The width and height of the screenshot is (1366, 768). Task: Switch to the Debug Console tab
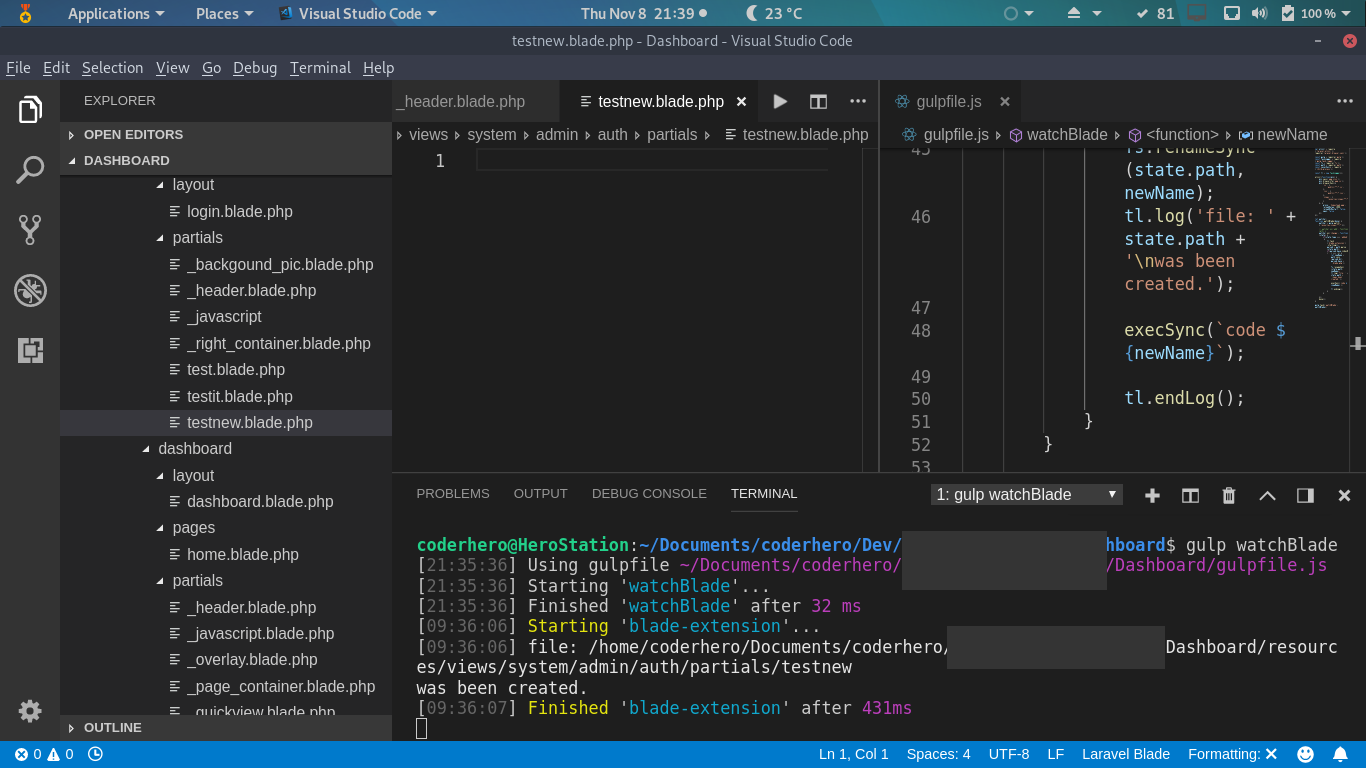[649, 494]
